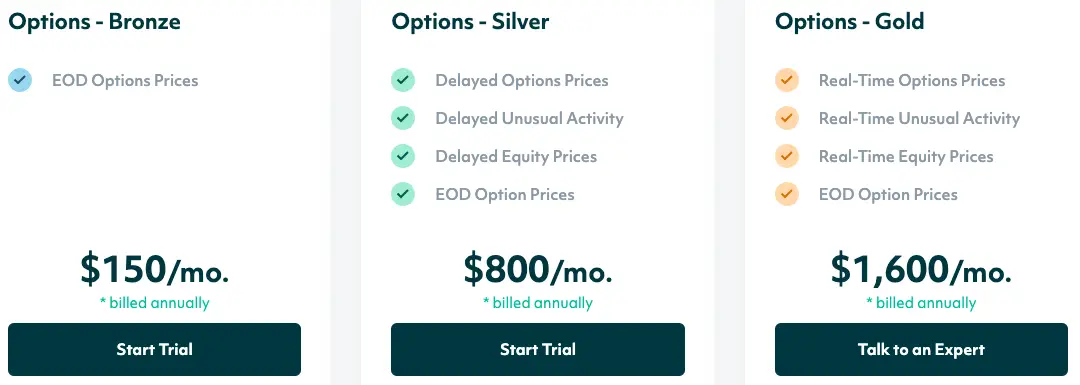This screenshot has height=385, width=1080.
Task: Click the Talk to an Expert button
Action: tap(921, 349)
